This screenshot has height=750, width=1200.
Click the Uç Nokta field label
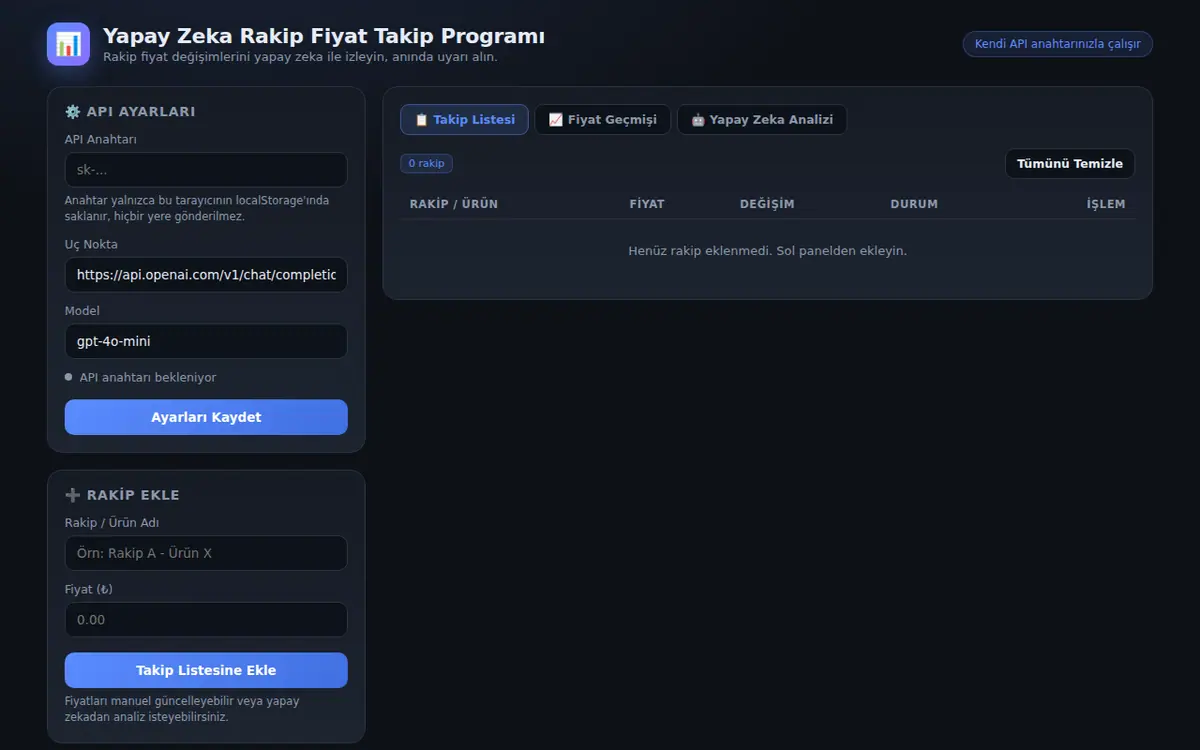(x=91, y=244)
